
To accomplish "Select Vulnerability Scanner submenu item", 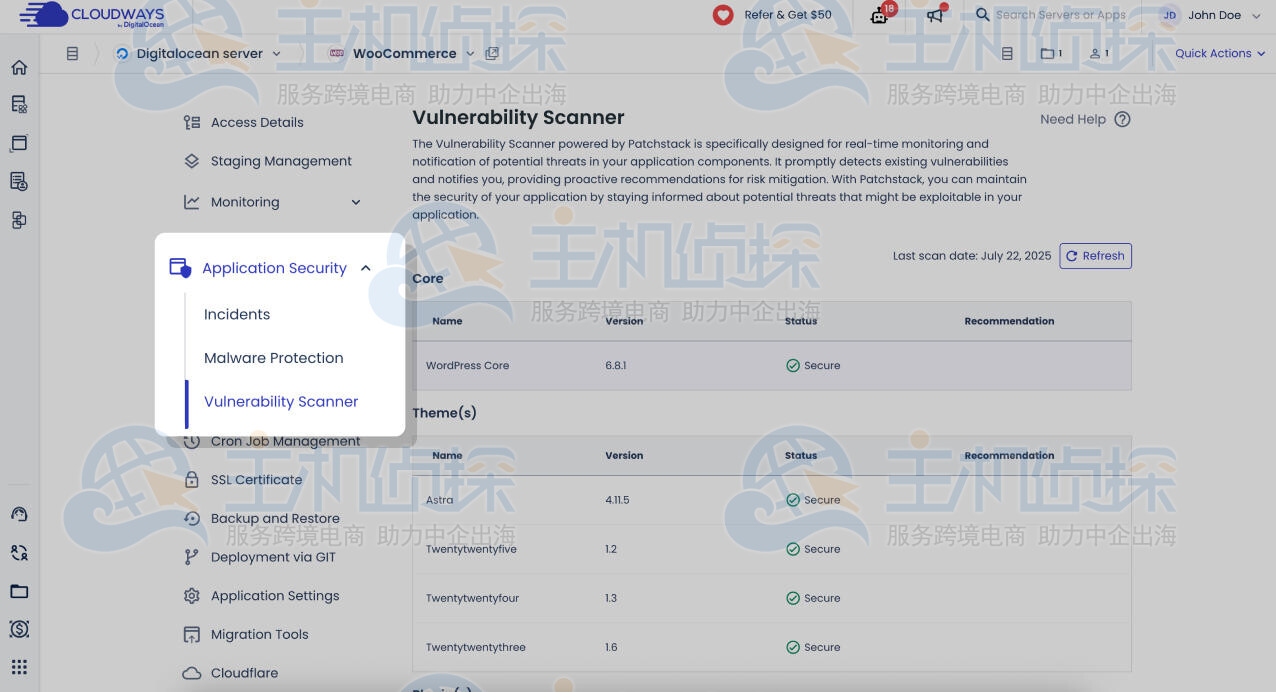I will coord(281,402).
